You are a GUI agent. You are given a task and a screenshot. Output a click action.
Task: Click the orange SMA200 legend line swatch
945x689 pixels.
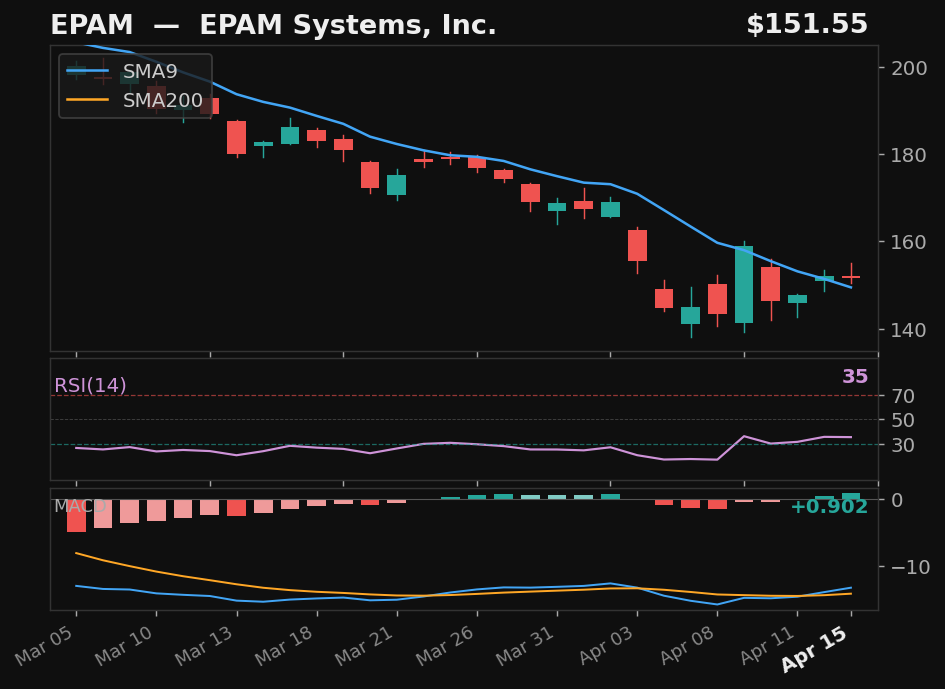pyautogui.click(x=87, y=100)
